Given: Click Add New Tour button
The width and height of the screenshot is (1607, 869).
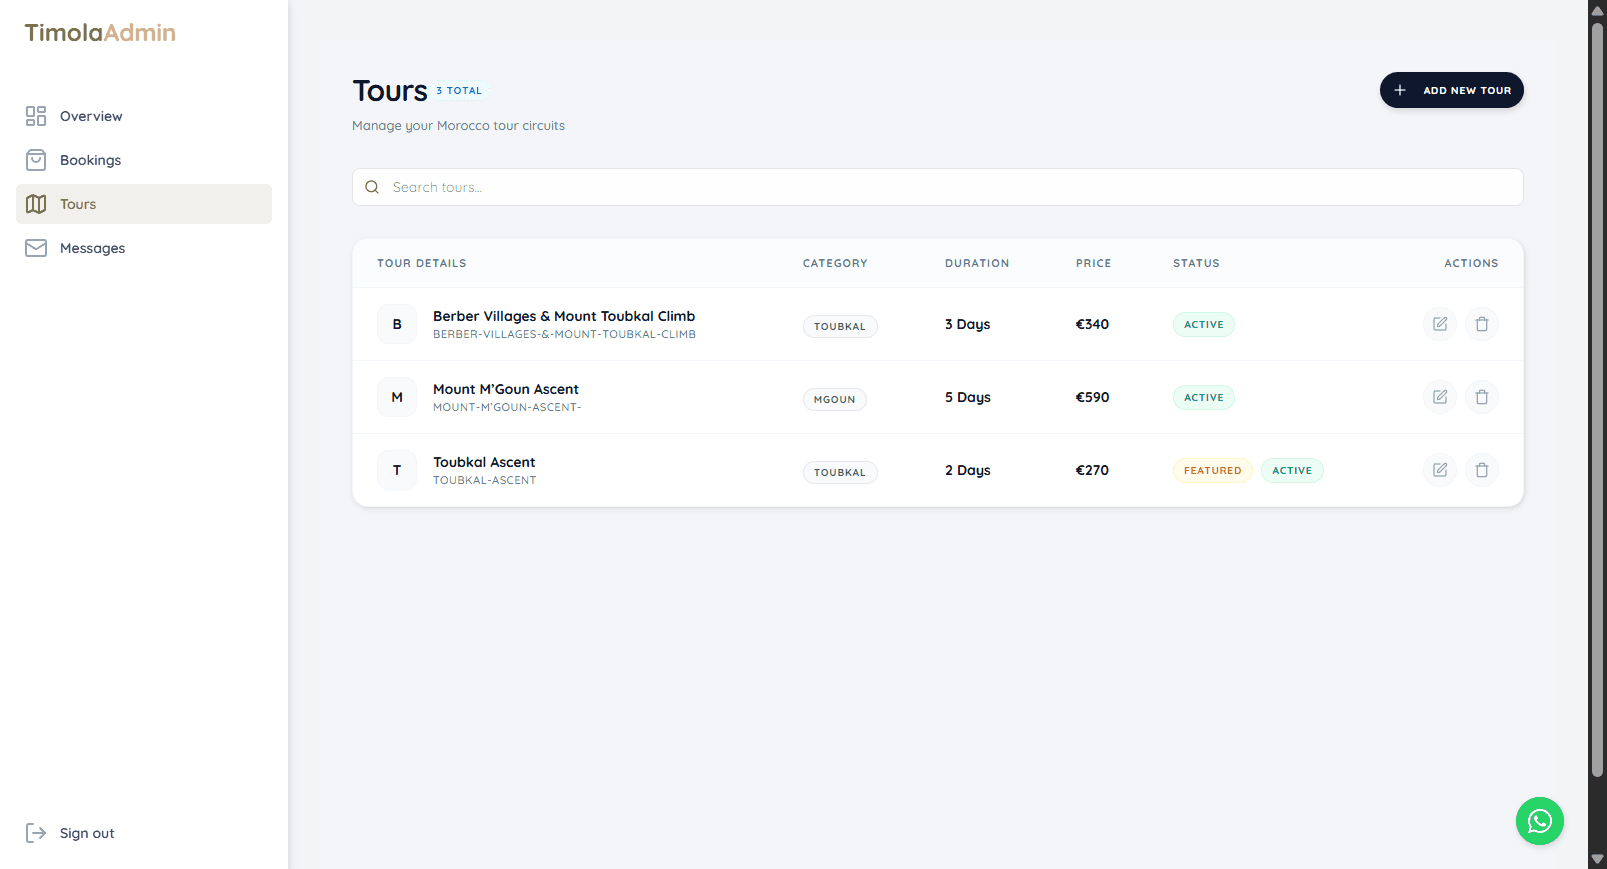Looking at the screenshot, I should click(x=1451, y=90).
